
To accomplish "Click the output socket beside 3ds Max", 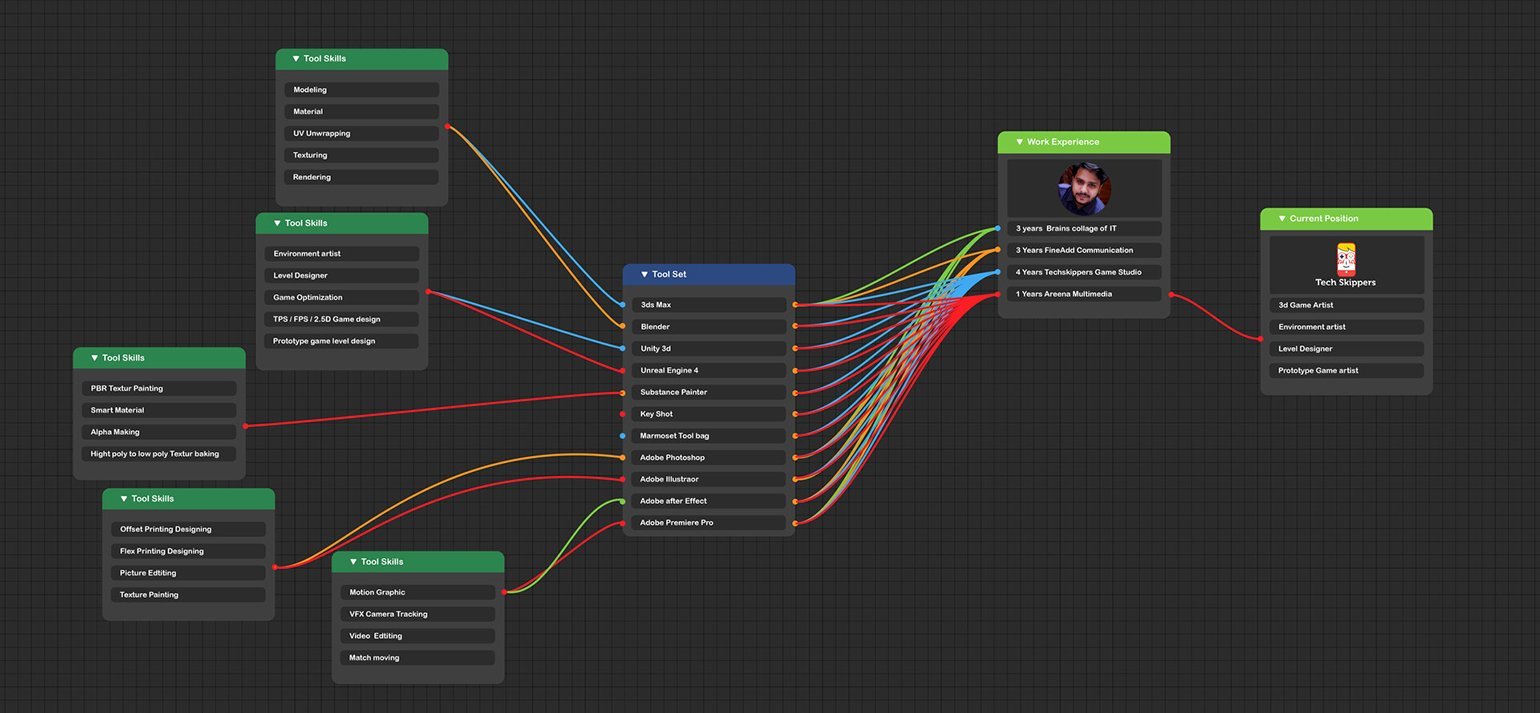I will (795, 305).
